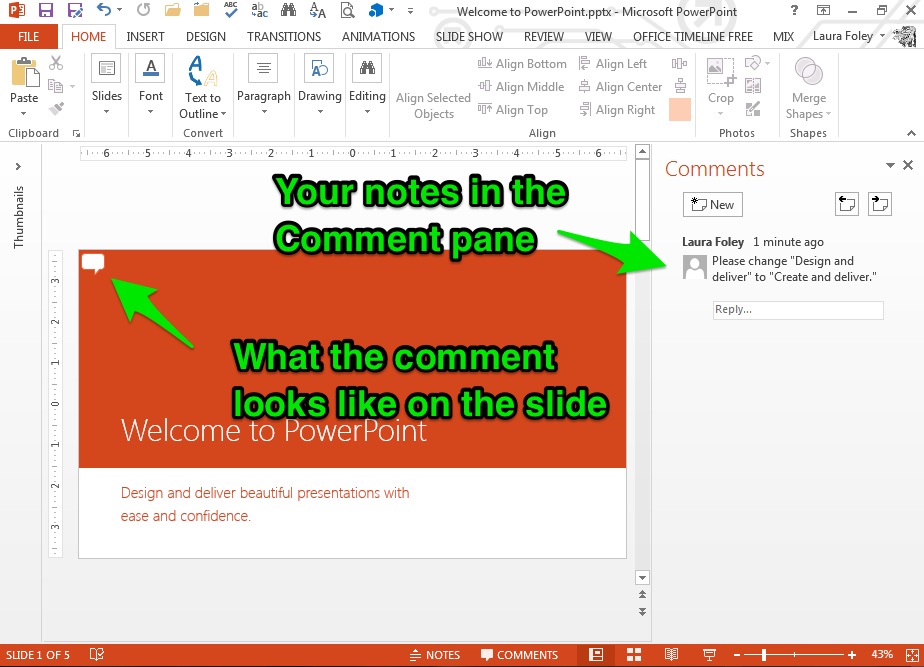Click the Redo/Repeat icon
Viewport: 924px width, 667px height.
143,10
